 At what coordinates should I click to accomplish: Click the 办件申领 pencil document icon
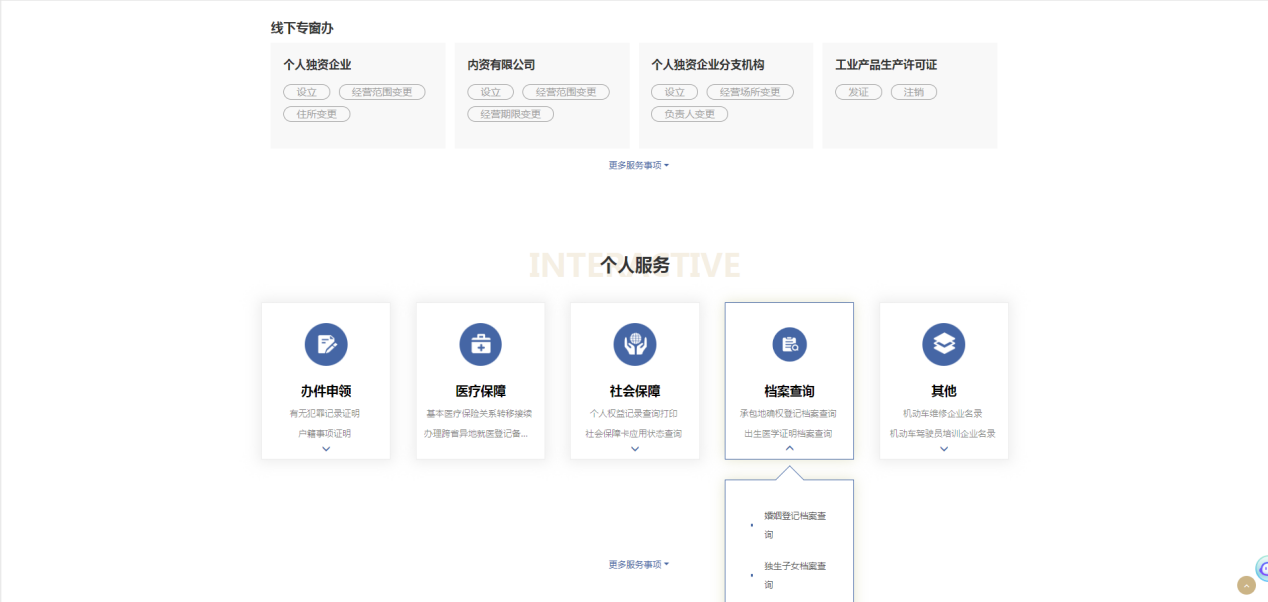point(326,344)
